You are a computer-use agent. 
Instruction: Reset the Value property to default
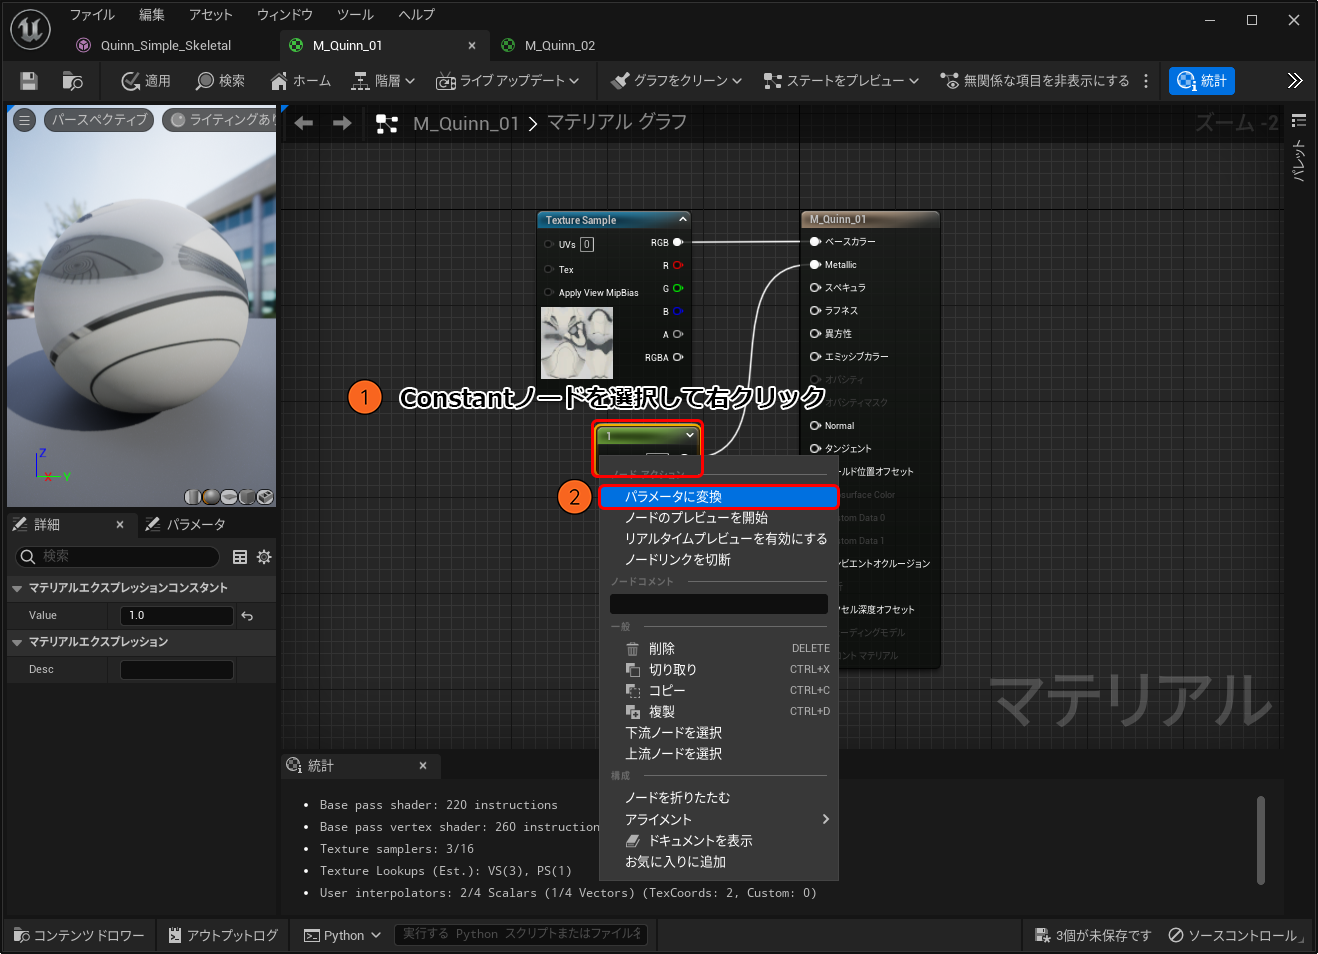247,616
